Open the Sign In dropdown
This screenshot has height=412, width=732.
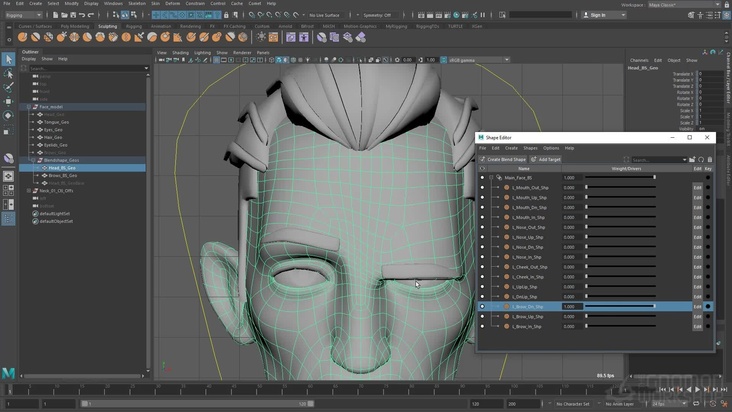coord(604,15)
